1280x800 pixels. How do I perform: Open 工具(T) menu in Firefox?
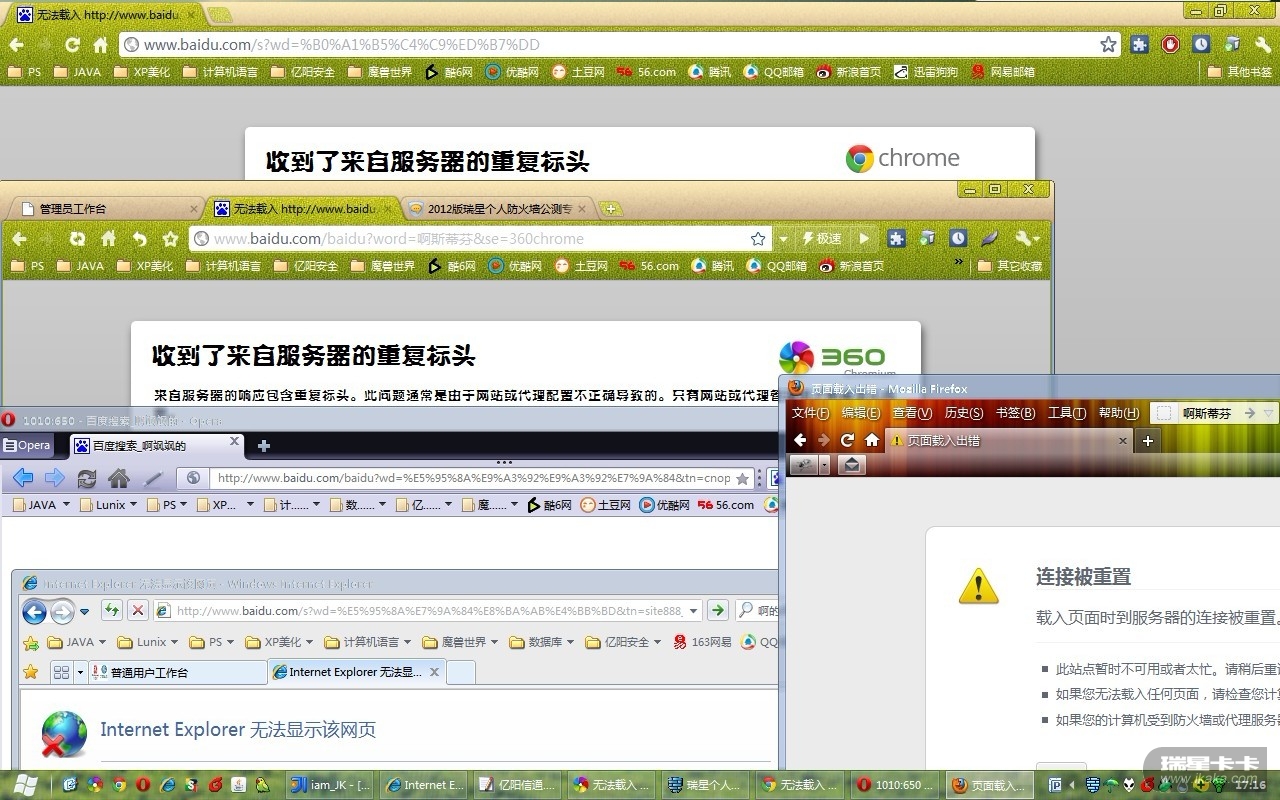tap(1067, 413)
